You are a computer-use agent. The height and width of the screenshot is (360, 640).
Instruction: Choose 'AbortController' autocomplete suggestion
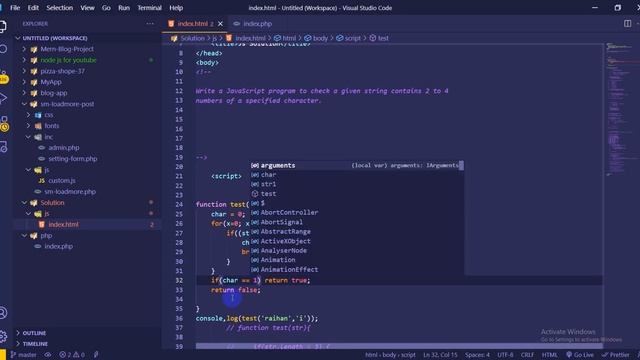pyautogui.click(x=357, y=213)
